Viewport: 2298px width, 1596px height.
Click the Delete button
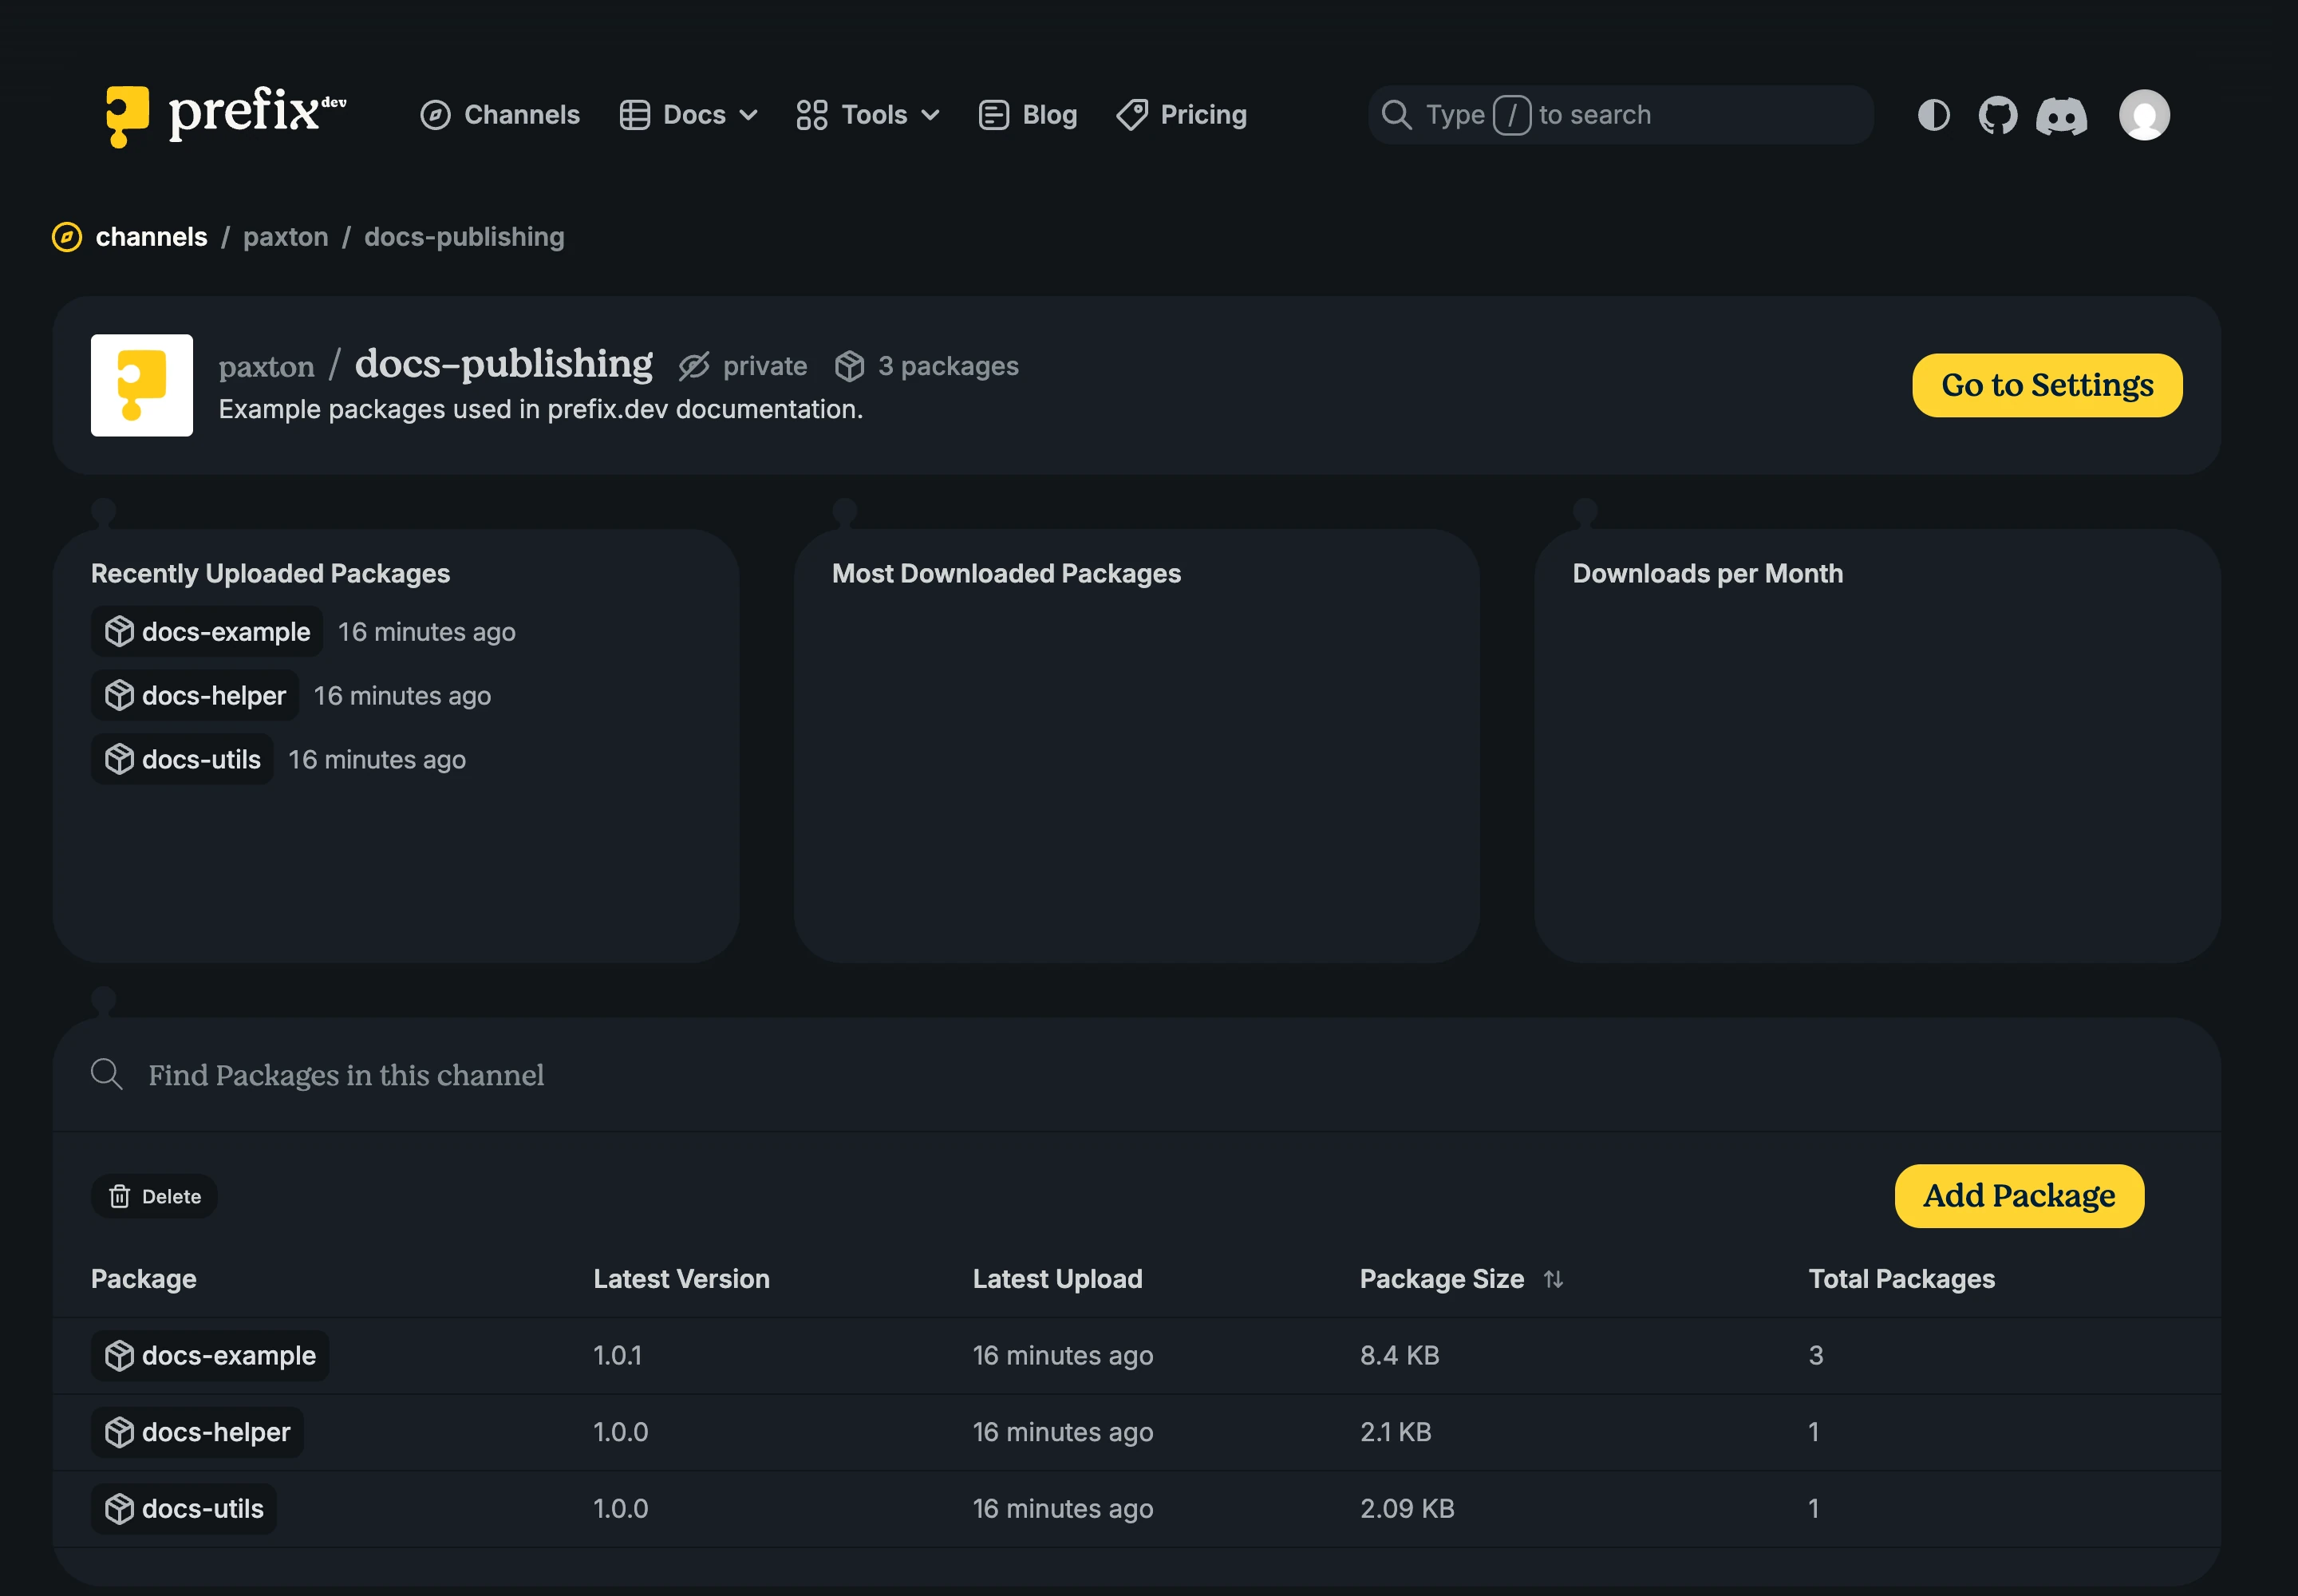154,1196
